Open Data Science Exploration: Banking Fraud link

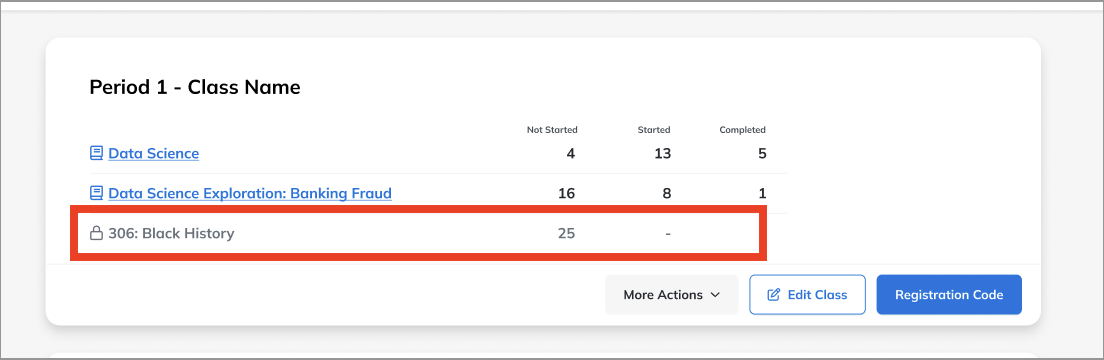click(x=250, y=193)
